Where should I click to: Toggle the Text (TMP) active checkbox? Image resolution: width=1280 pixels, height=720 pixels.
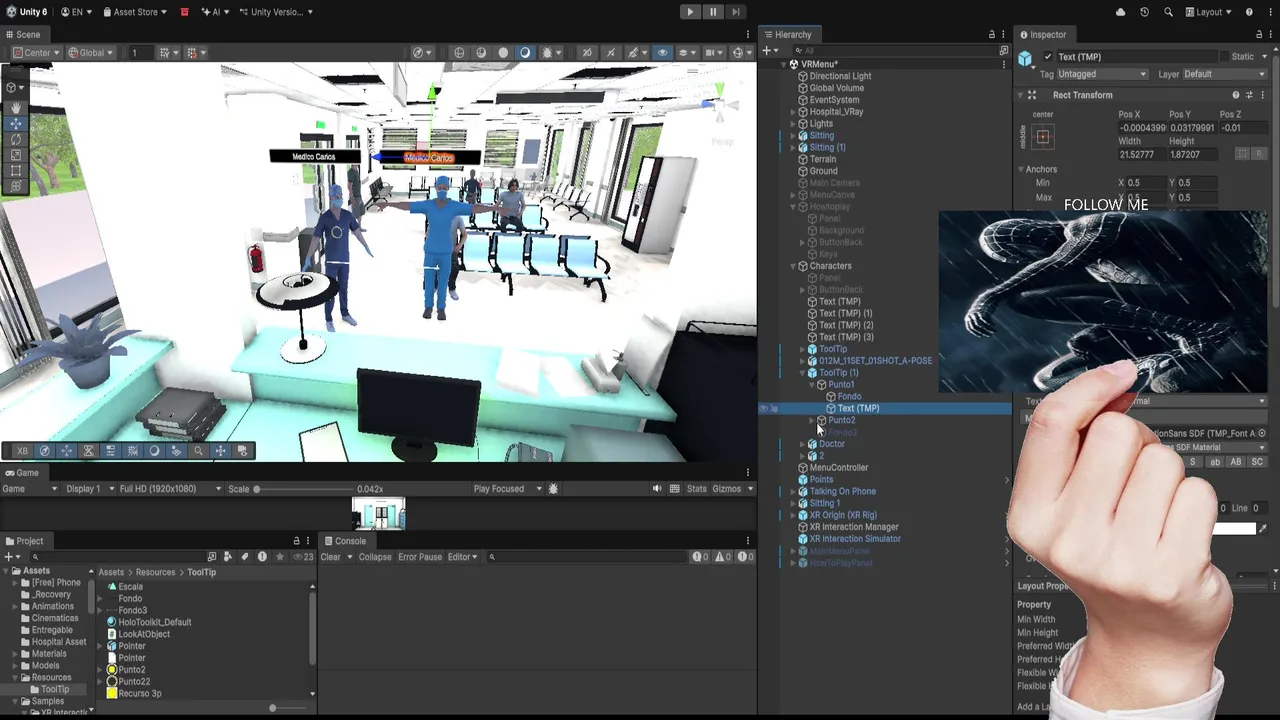[1047, 57]
